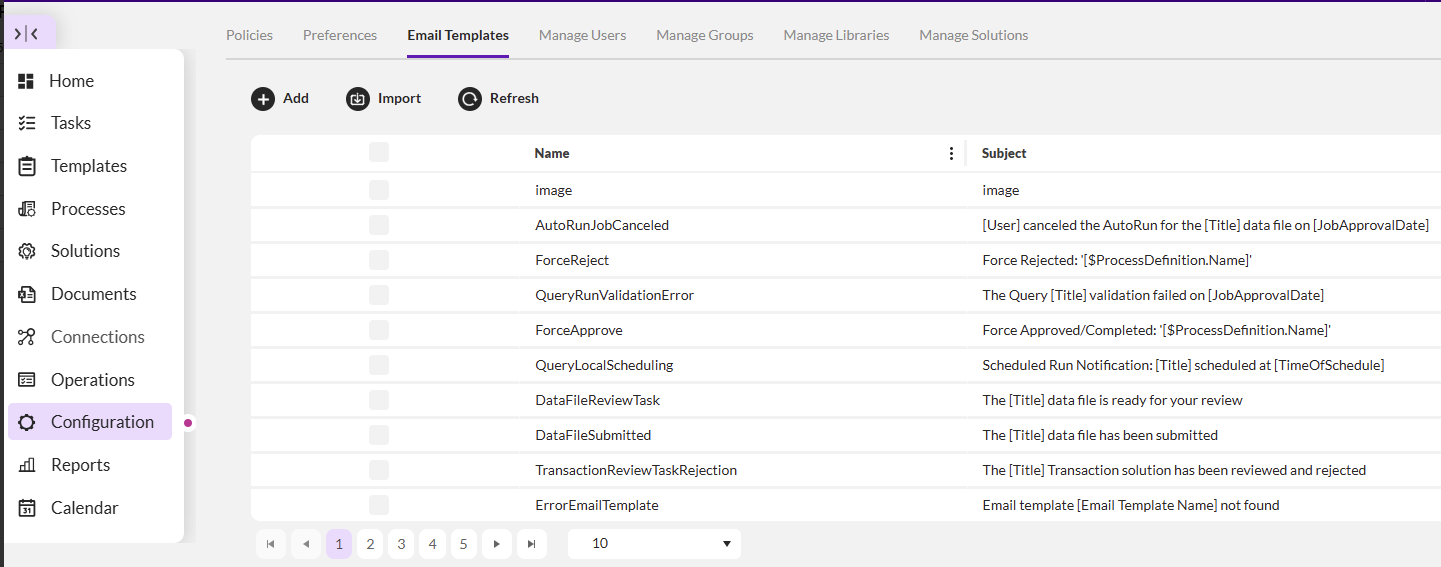Select current page 1 button
This screenshot has height=567, width=1441.
pyautogui.click(x=339, y=544)
